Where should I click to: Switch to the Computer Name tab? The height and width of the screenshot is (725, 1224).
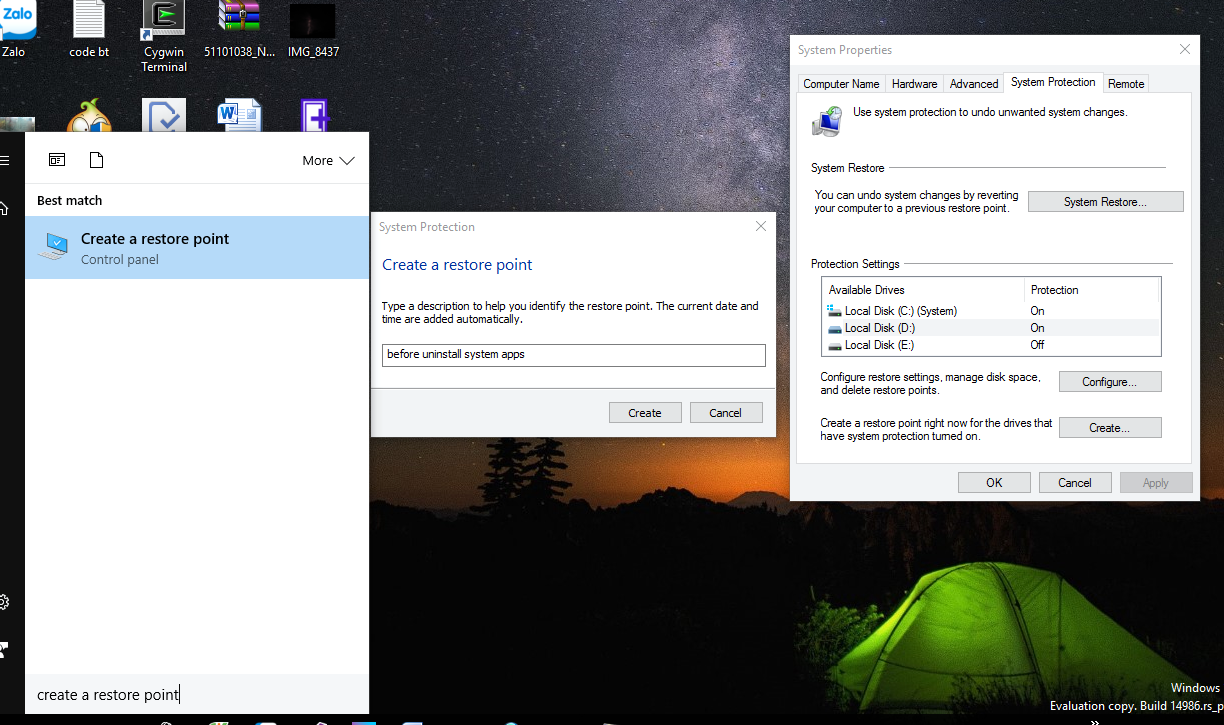[842, 84]
